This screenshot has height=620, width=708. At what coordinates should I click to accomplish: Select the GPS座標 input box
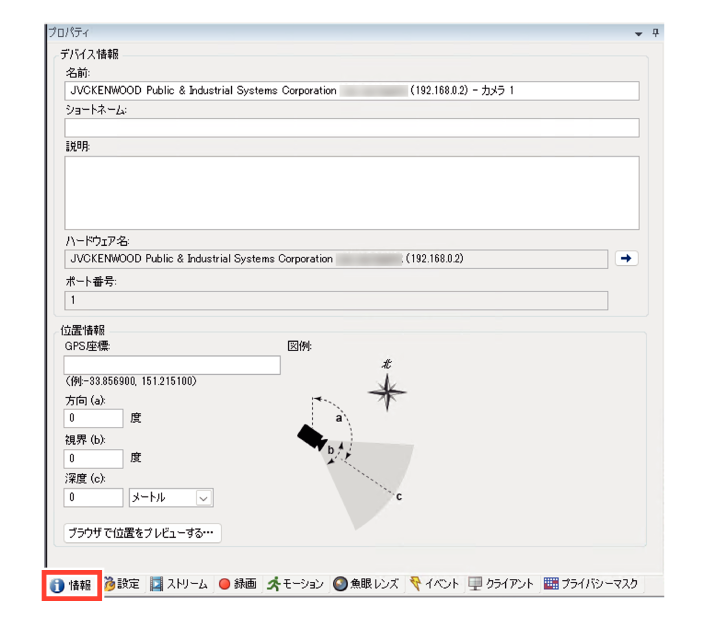point(172,366)
